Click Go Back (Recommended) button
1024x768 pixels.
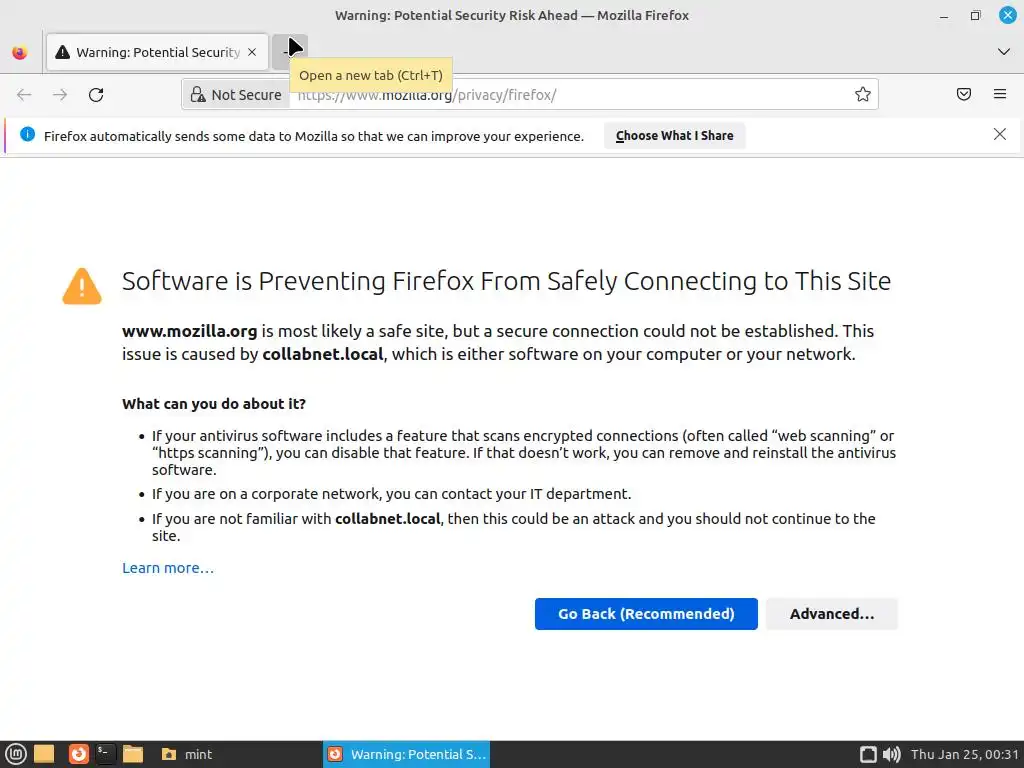(x=646, y=614)
